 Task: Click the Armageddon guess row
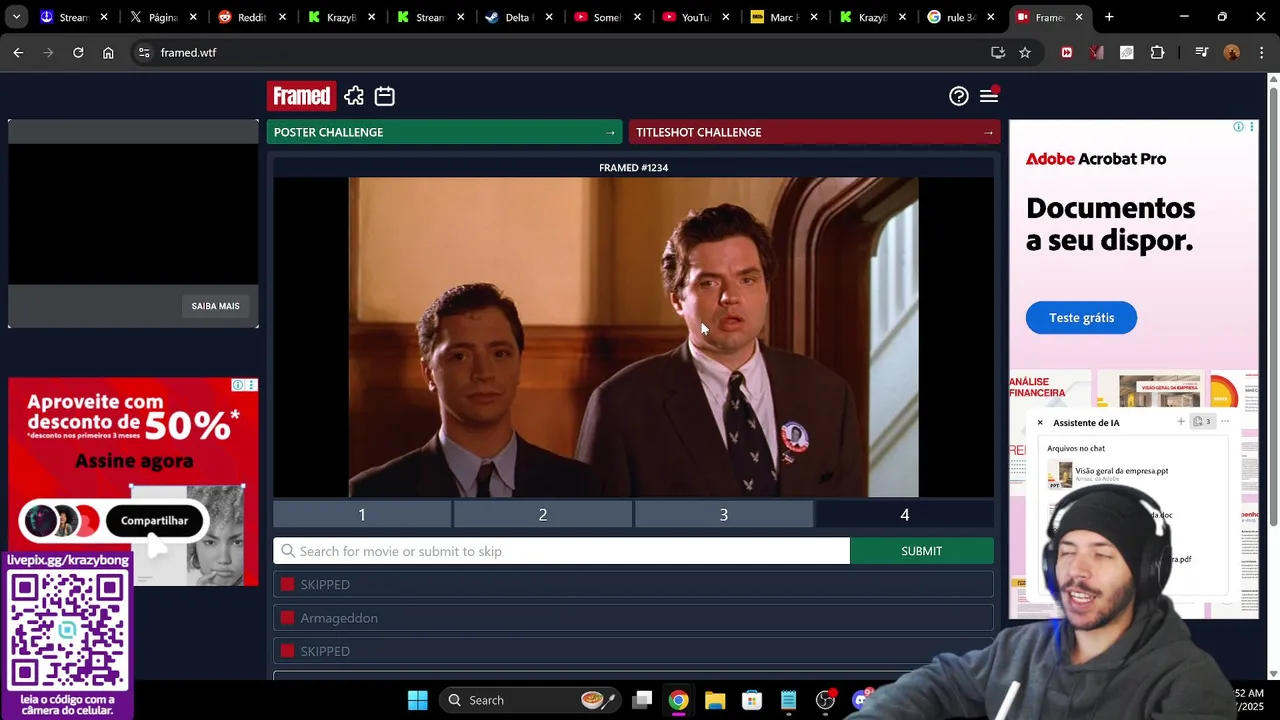click(633, 618)
